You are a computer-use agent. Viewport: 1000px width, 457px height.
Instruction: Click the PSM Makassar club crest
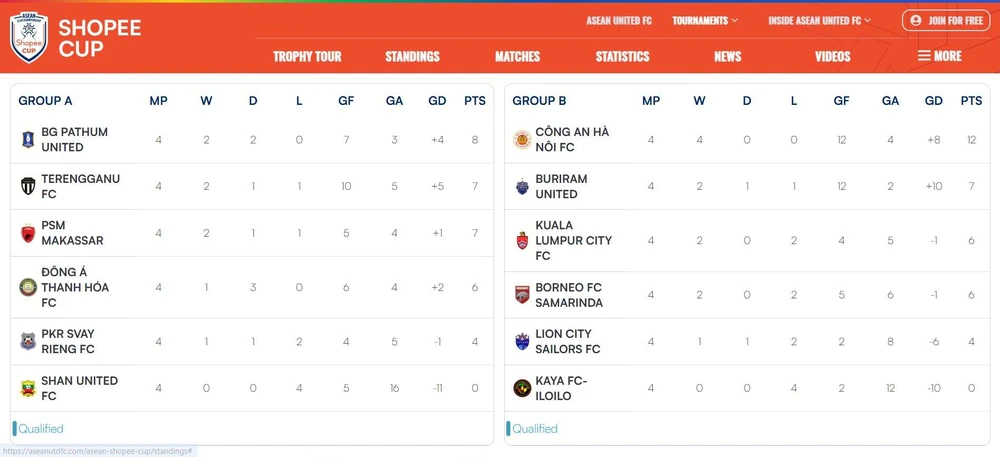pos(28,234)
